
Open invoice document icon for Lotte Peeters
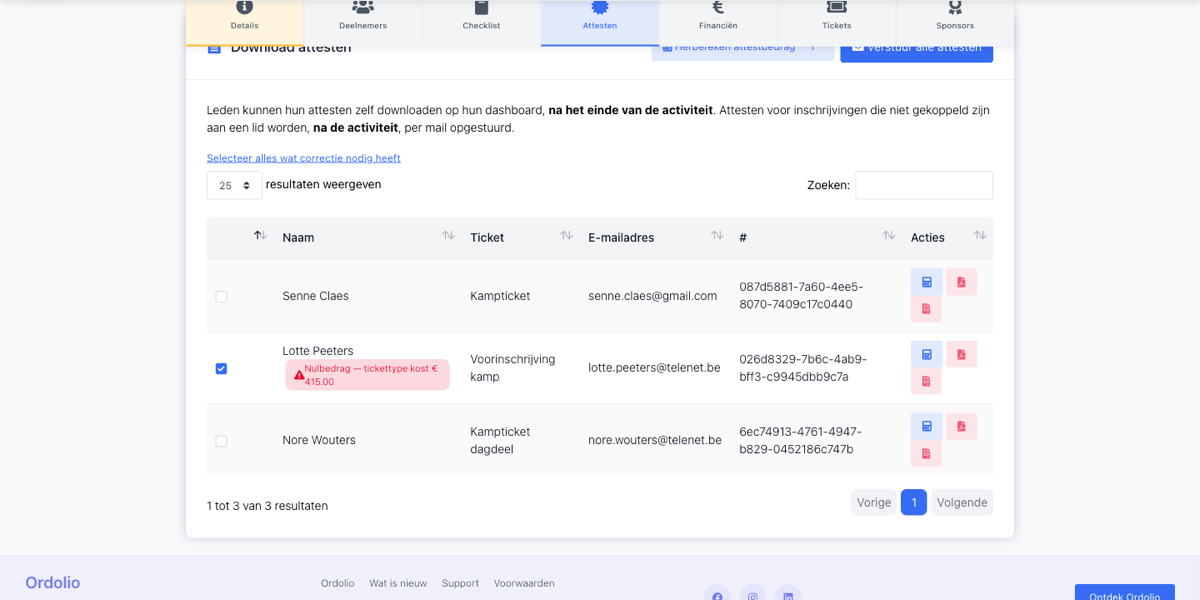click(x=926, y=381)
